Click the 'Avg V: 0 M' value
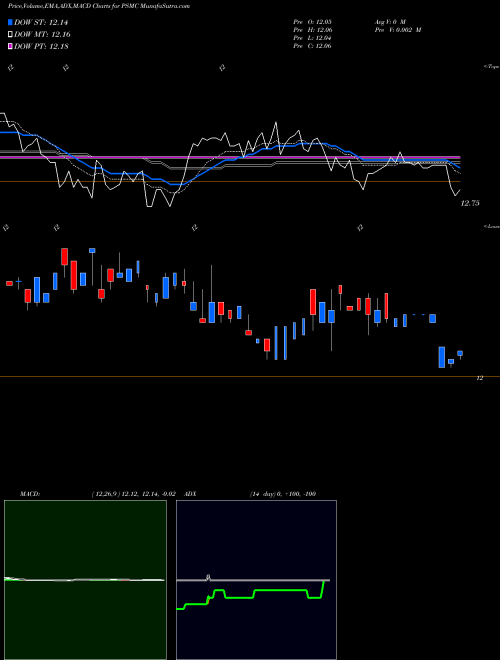Viewport: 500px width, 660px height. (390, 21)
